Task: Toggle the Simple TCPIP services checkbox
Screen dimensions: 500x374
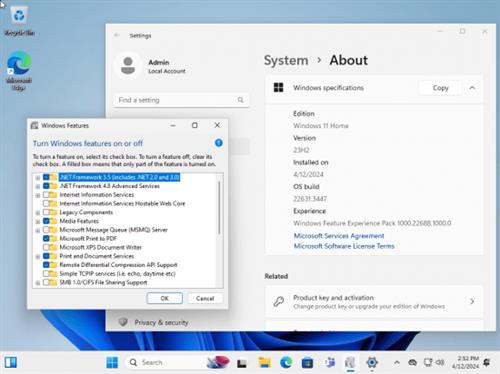Action: pos(46,273)
